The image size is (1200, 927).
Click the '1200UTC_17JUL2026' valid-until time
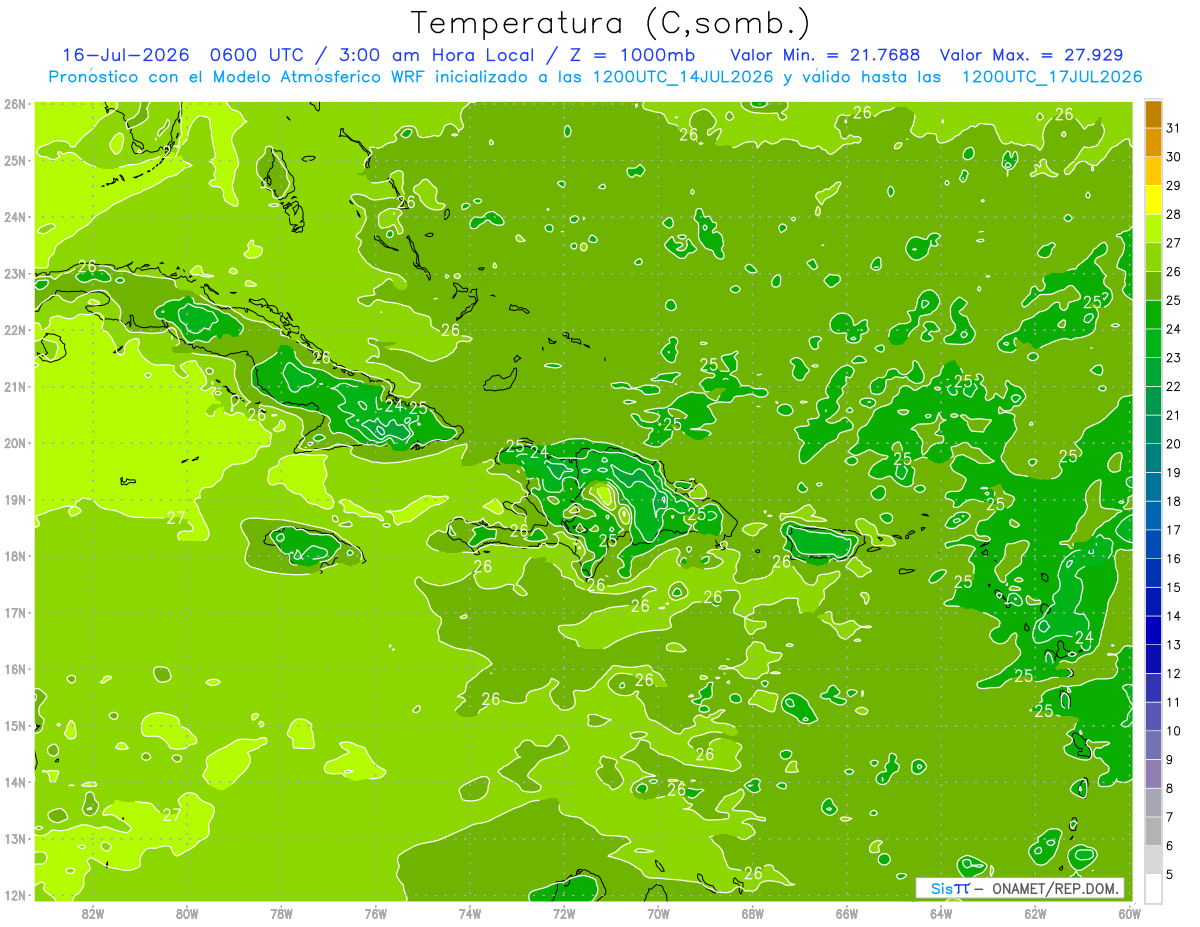[x=1051, y=77]
